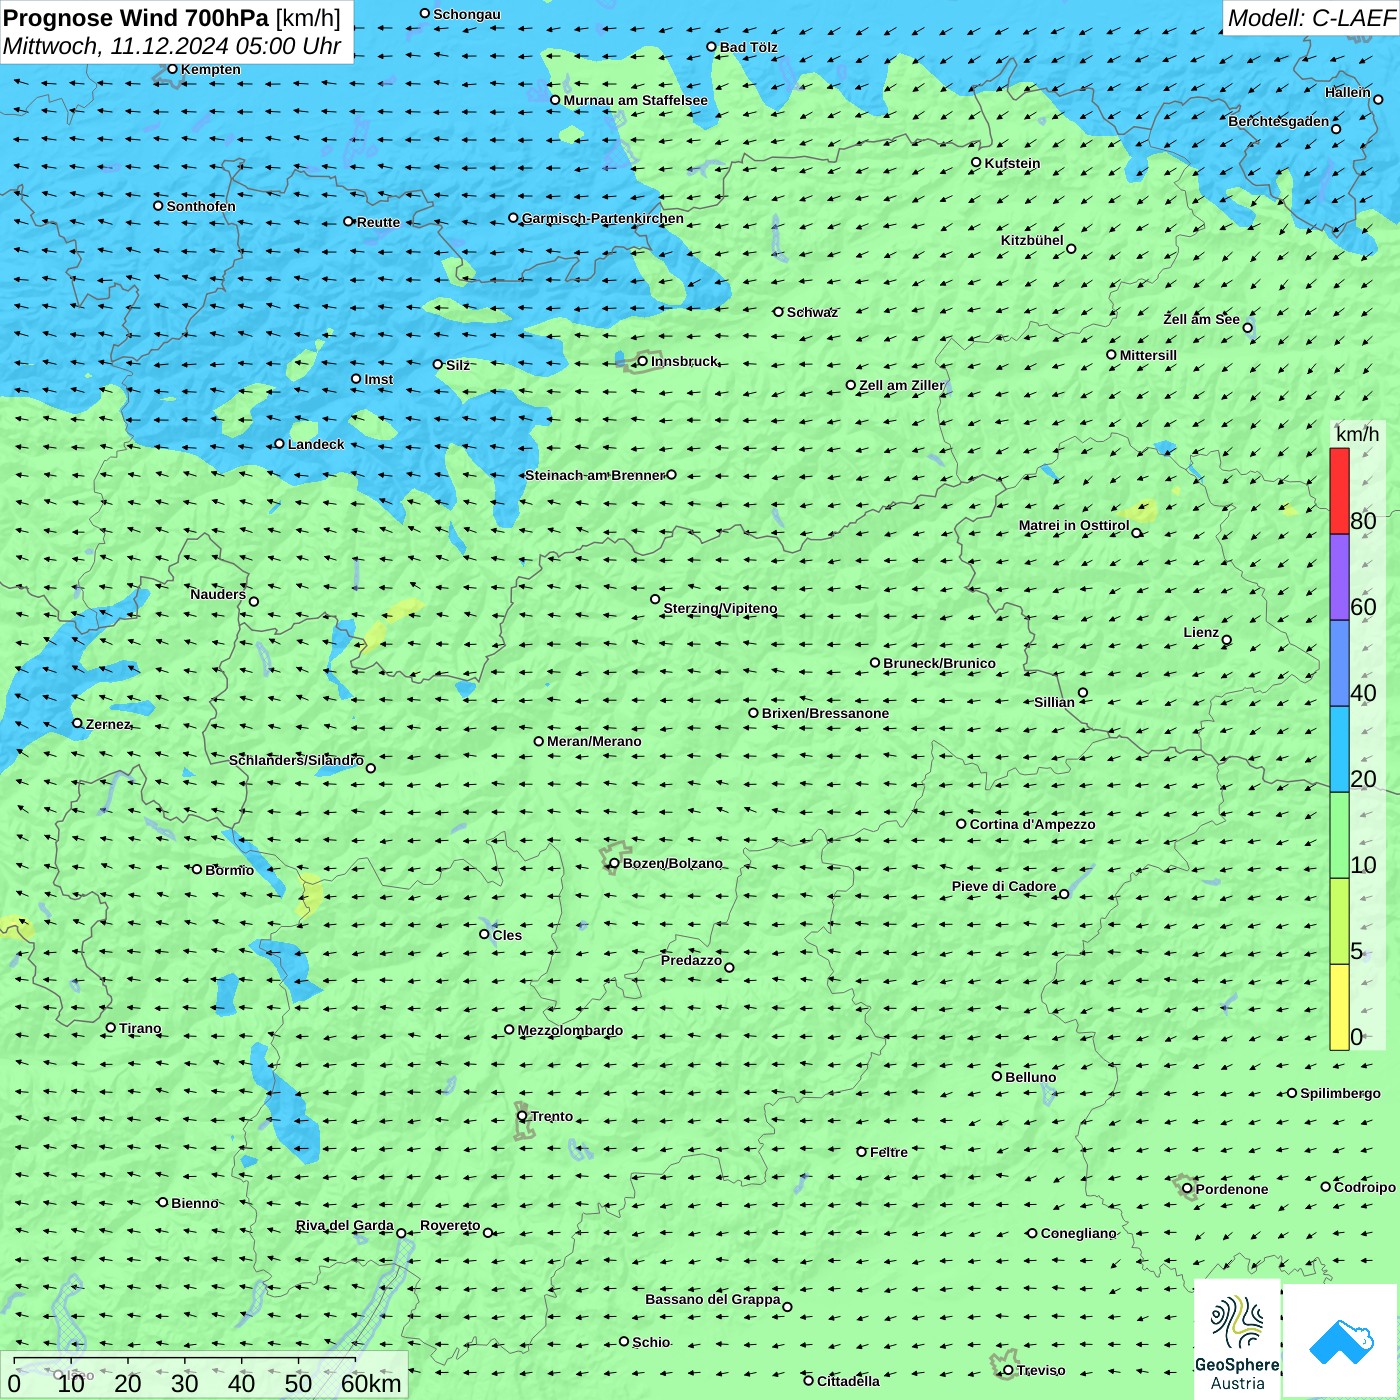Screen dimensions: 1400x1400
Task: Click the 'Modell: C-LAEF' label
Action: [1310, 18]
